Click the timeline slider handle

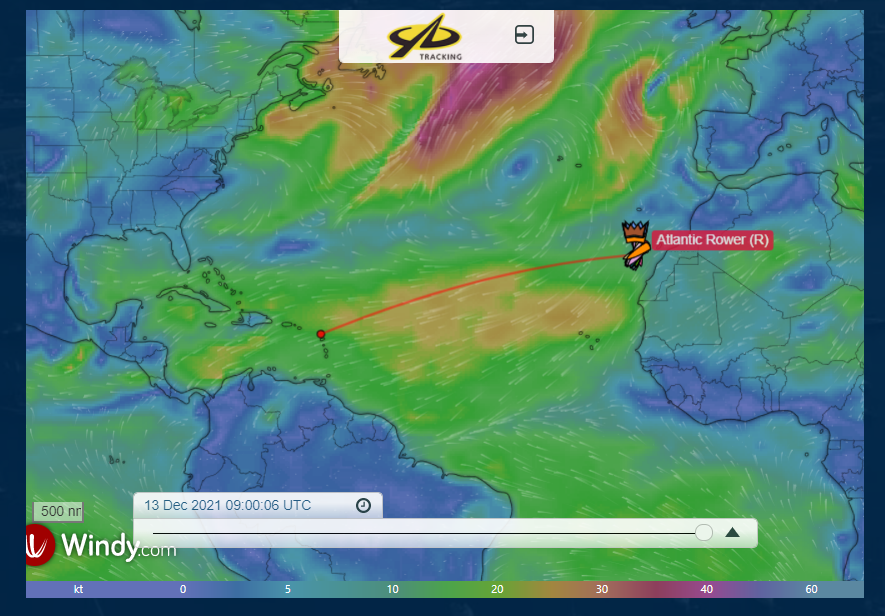pyautogui.click(x=703, y=533)
